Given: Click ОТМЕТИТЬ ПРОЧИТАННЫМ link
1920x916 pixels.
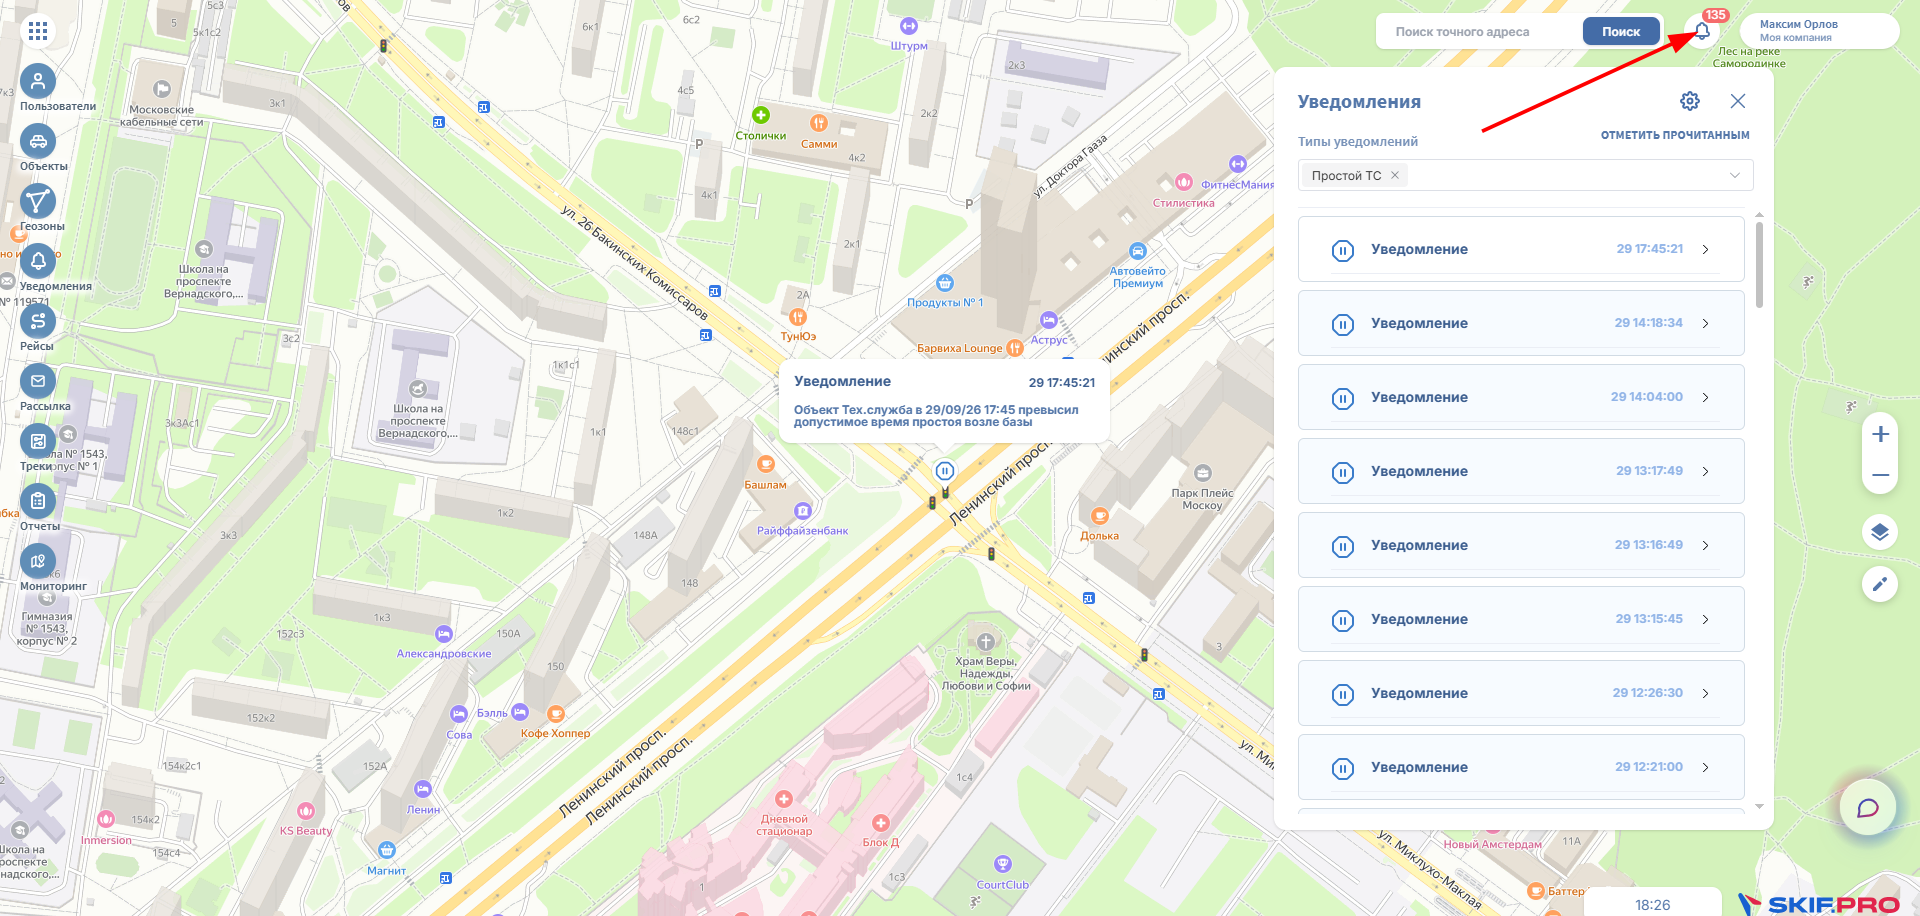Looking at the screenshot, I should pos(1675,135).
